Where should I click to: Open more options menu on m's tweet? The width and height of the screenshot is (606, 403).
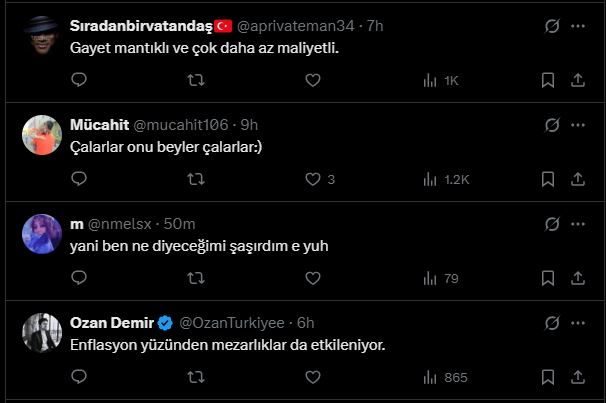578,224
